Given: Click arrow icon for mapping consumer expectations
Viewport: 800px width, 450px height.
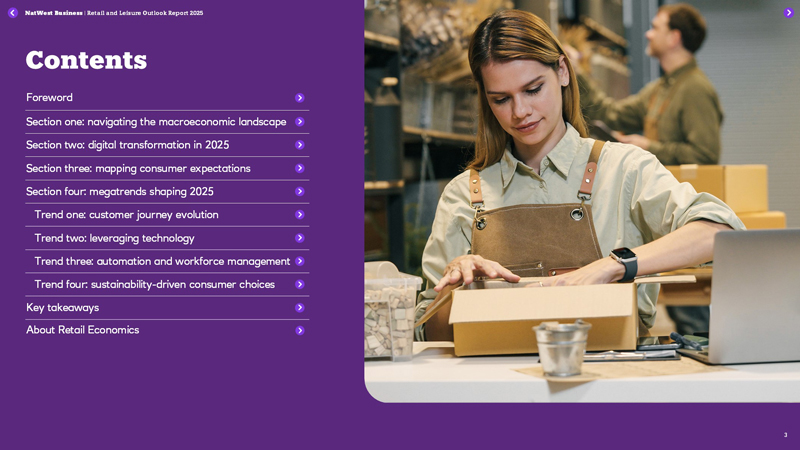Looking at the screenshot, I should [300, 168].
